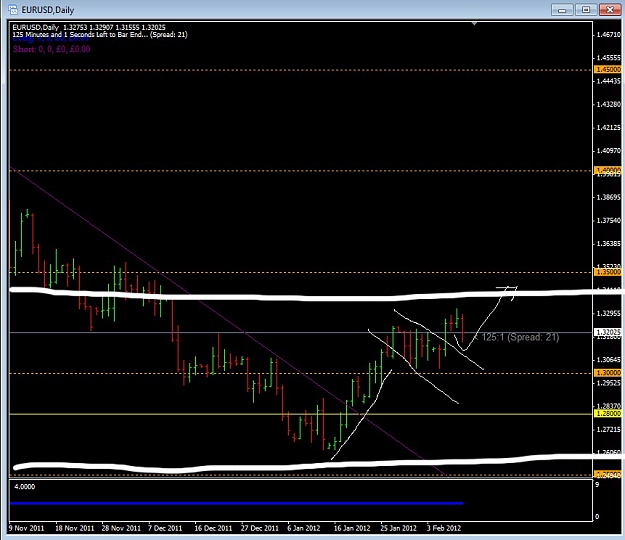
Task: Select the olive horizontal line at 1.28000
Action: pos(301,414)
